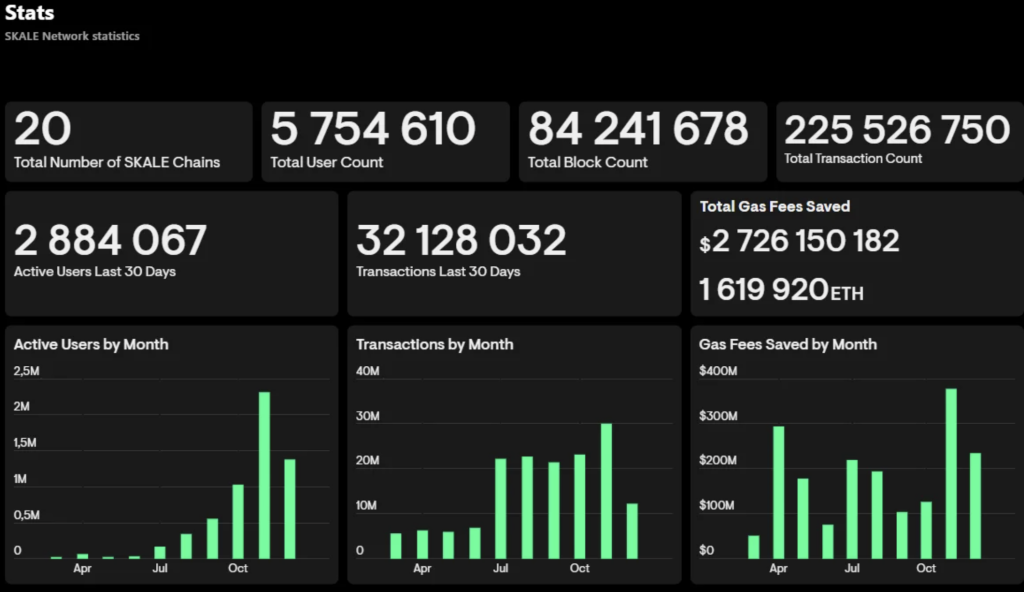The image size is (1024, 592).
Task: Click the 'Total User Count' label
Action: 327,163
